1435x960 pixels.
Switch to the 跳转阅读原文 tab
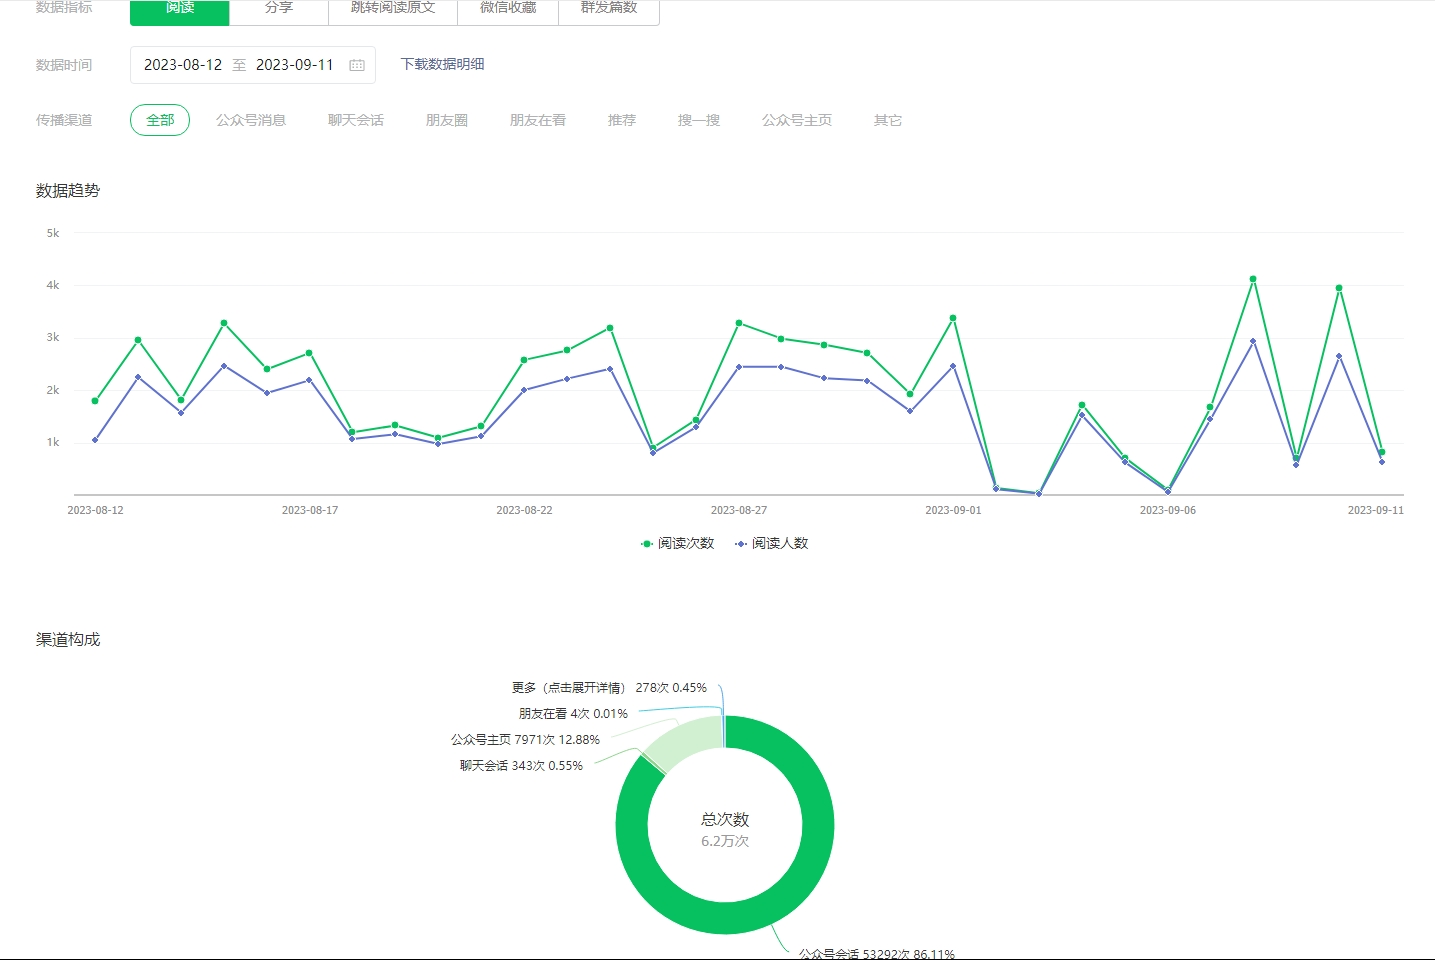393,9
